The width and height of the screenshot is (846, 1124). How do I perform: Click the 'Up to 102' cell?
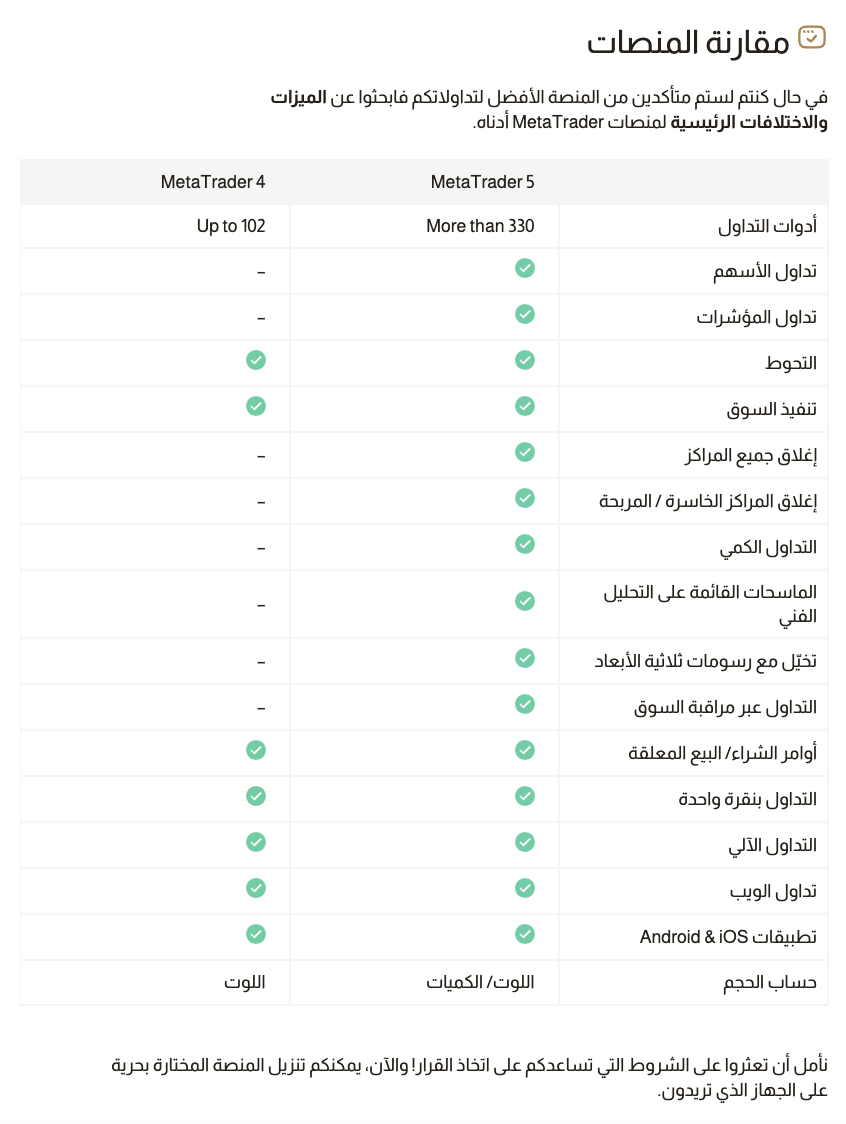(x=231, y=226)
